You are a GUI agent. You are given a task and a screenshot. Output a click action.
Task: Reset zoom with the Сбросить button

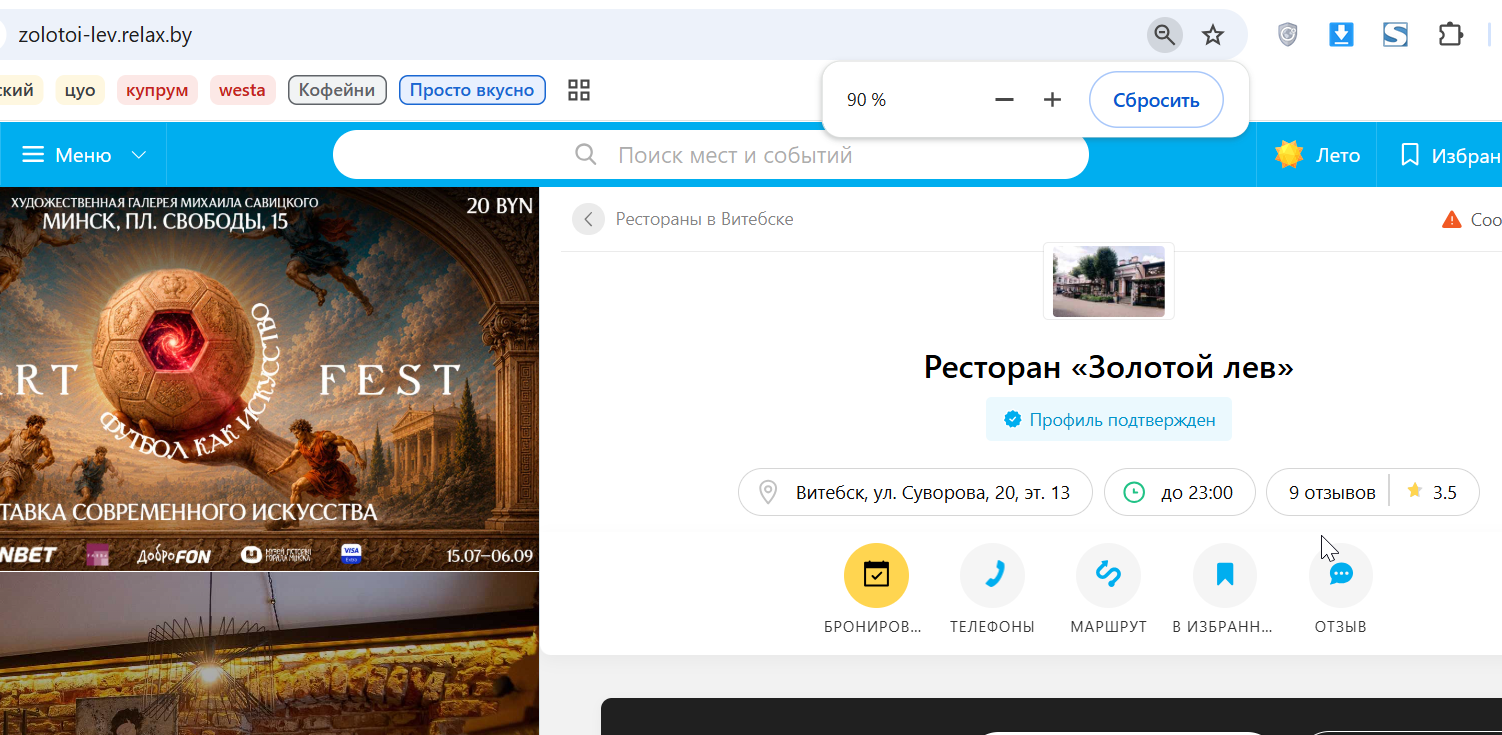(1156, 100)
